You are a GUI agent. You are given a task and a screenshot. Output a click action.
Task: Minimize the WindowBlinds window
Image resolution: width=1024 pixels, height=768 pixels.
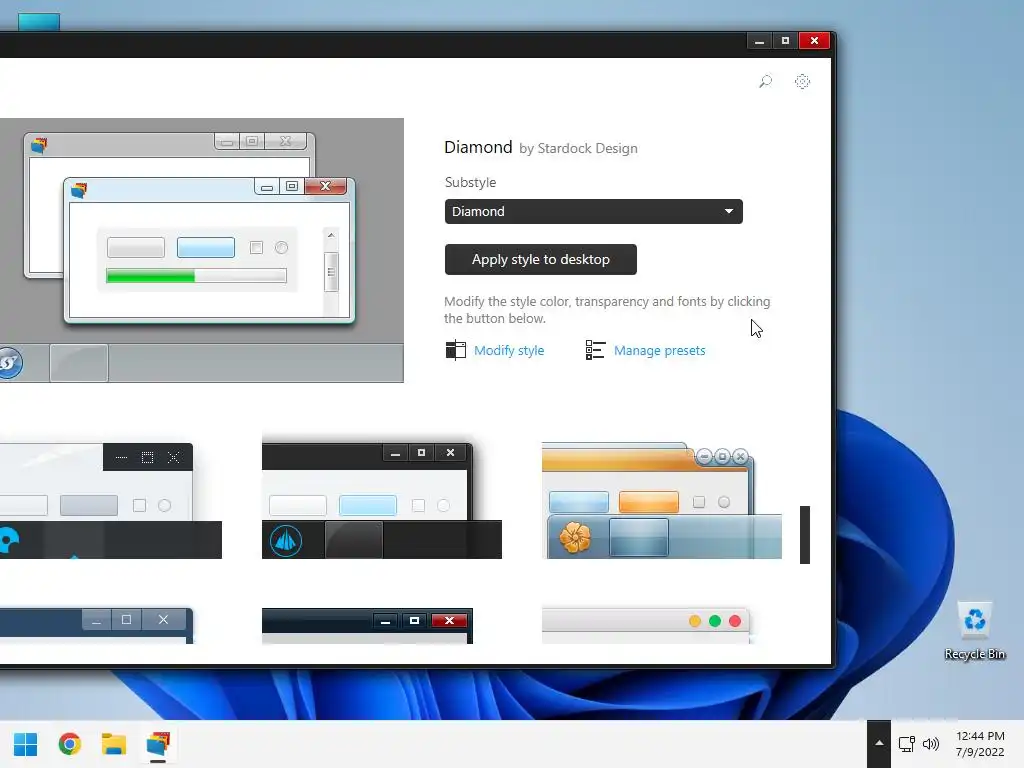pos(759,41)
